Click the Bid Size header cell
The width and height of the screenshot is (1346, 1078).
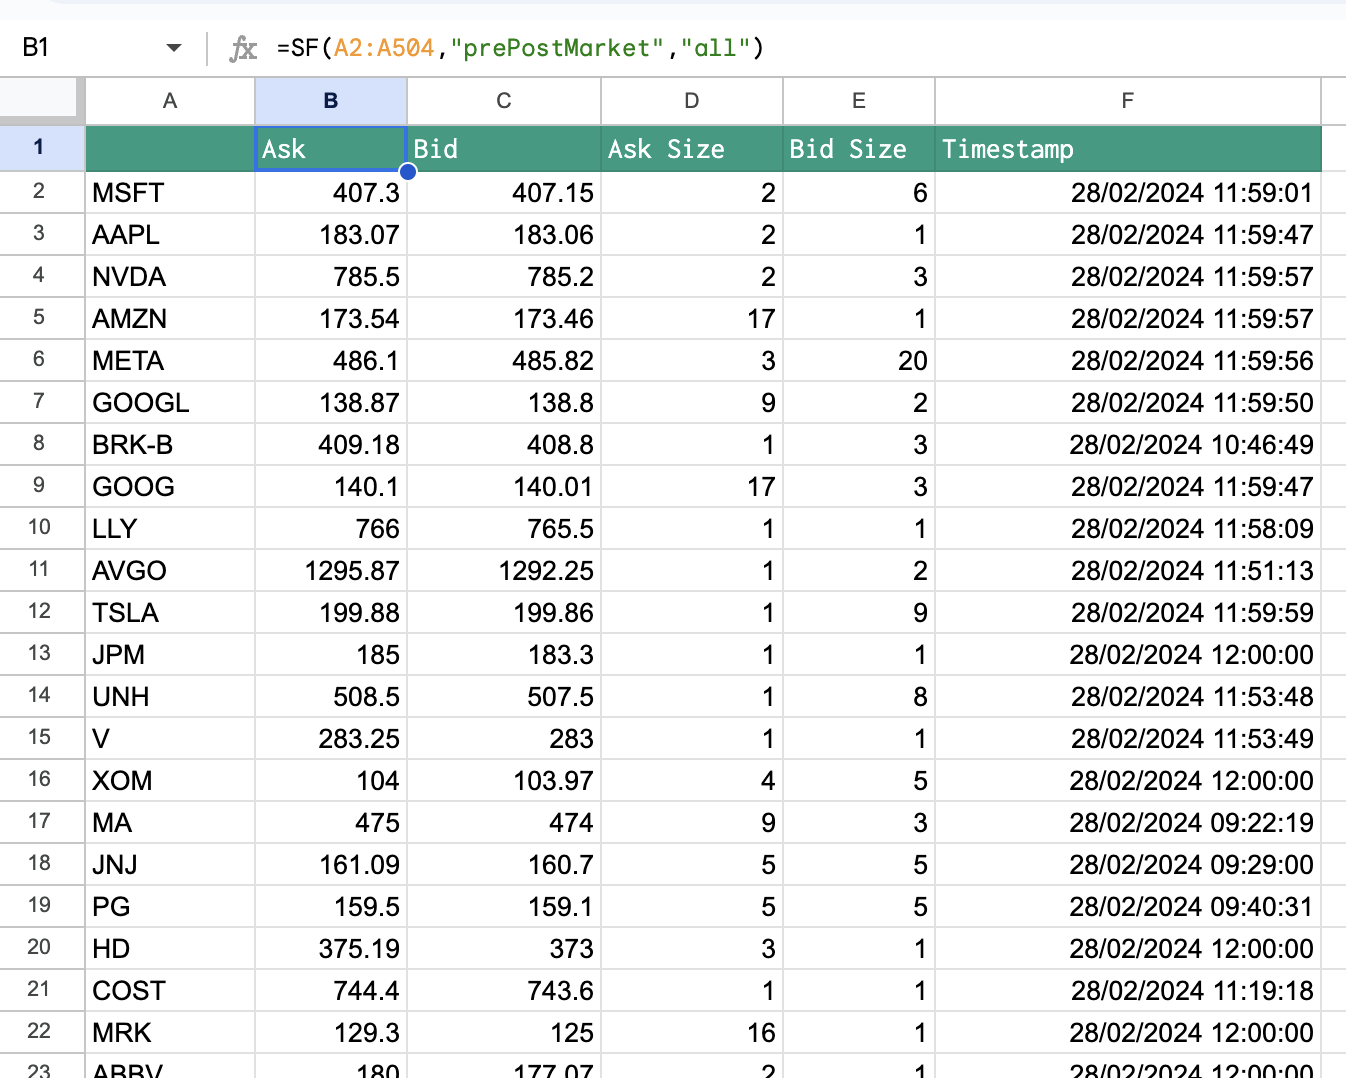click(859, 149)
